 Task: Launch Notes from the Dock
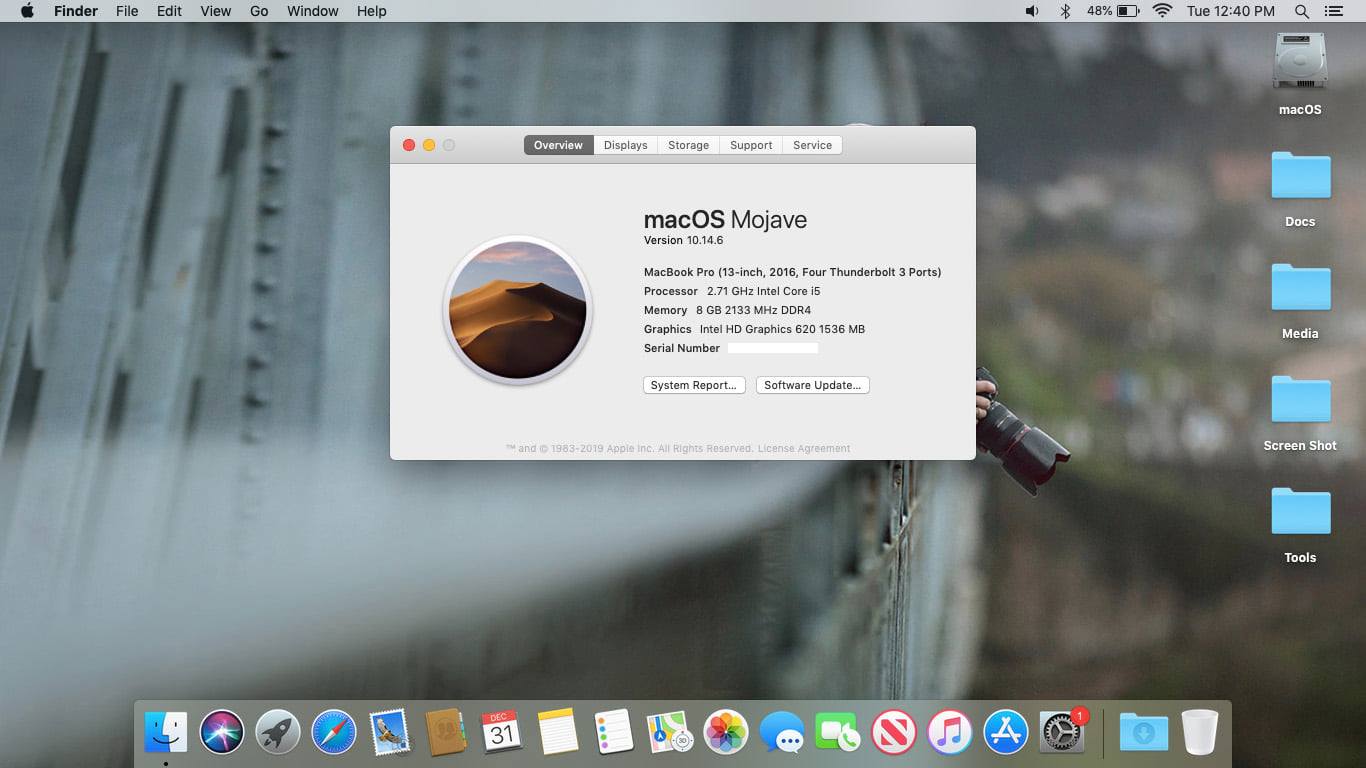(557, 732)
